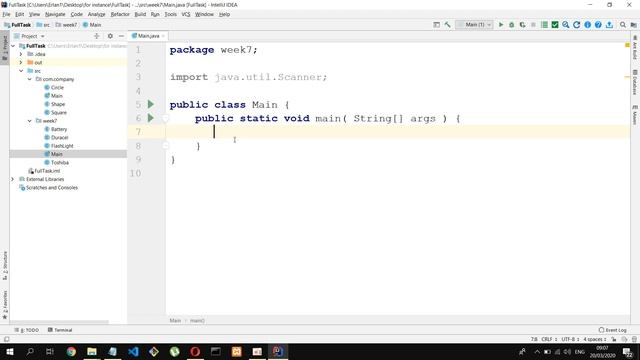Click the gutter run arrow next to class Main
640x360 pixels.
coord(151,104)
